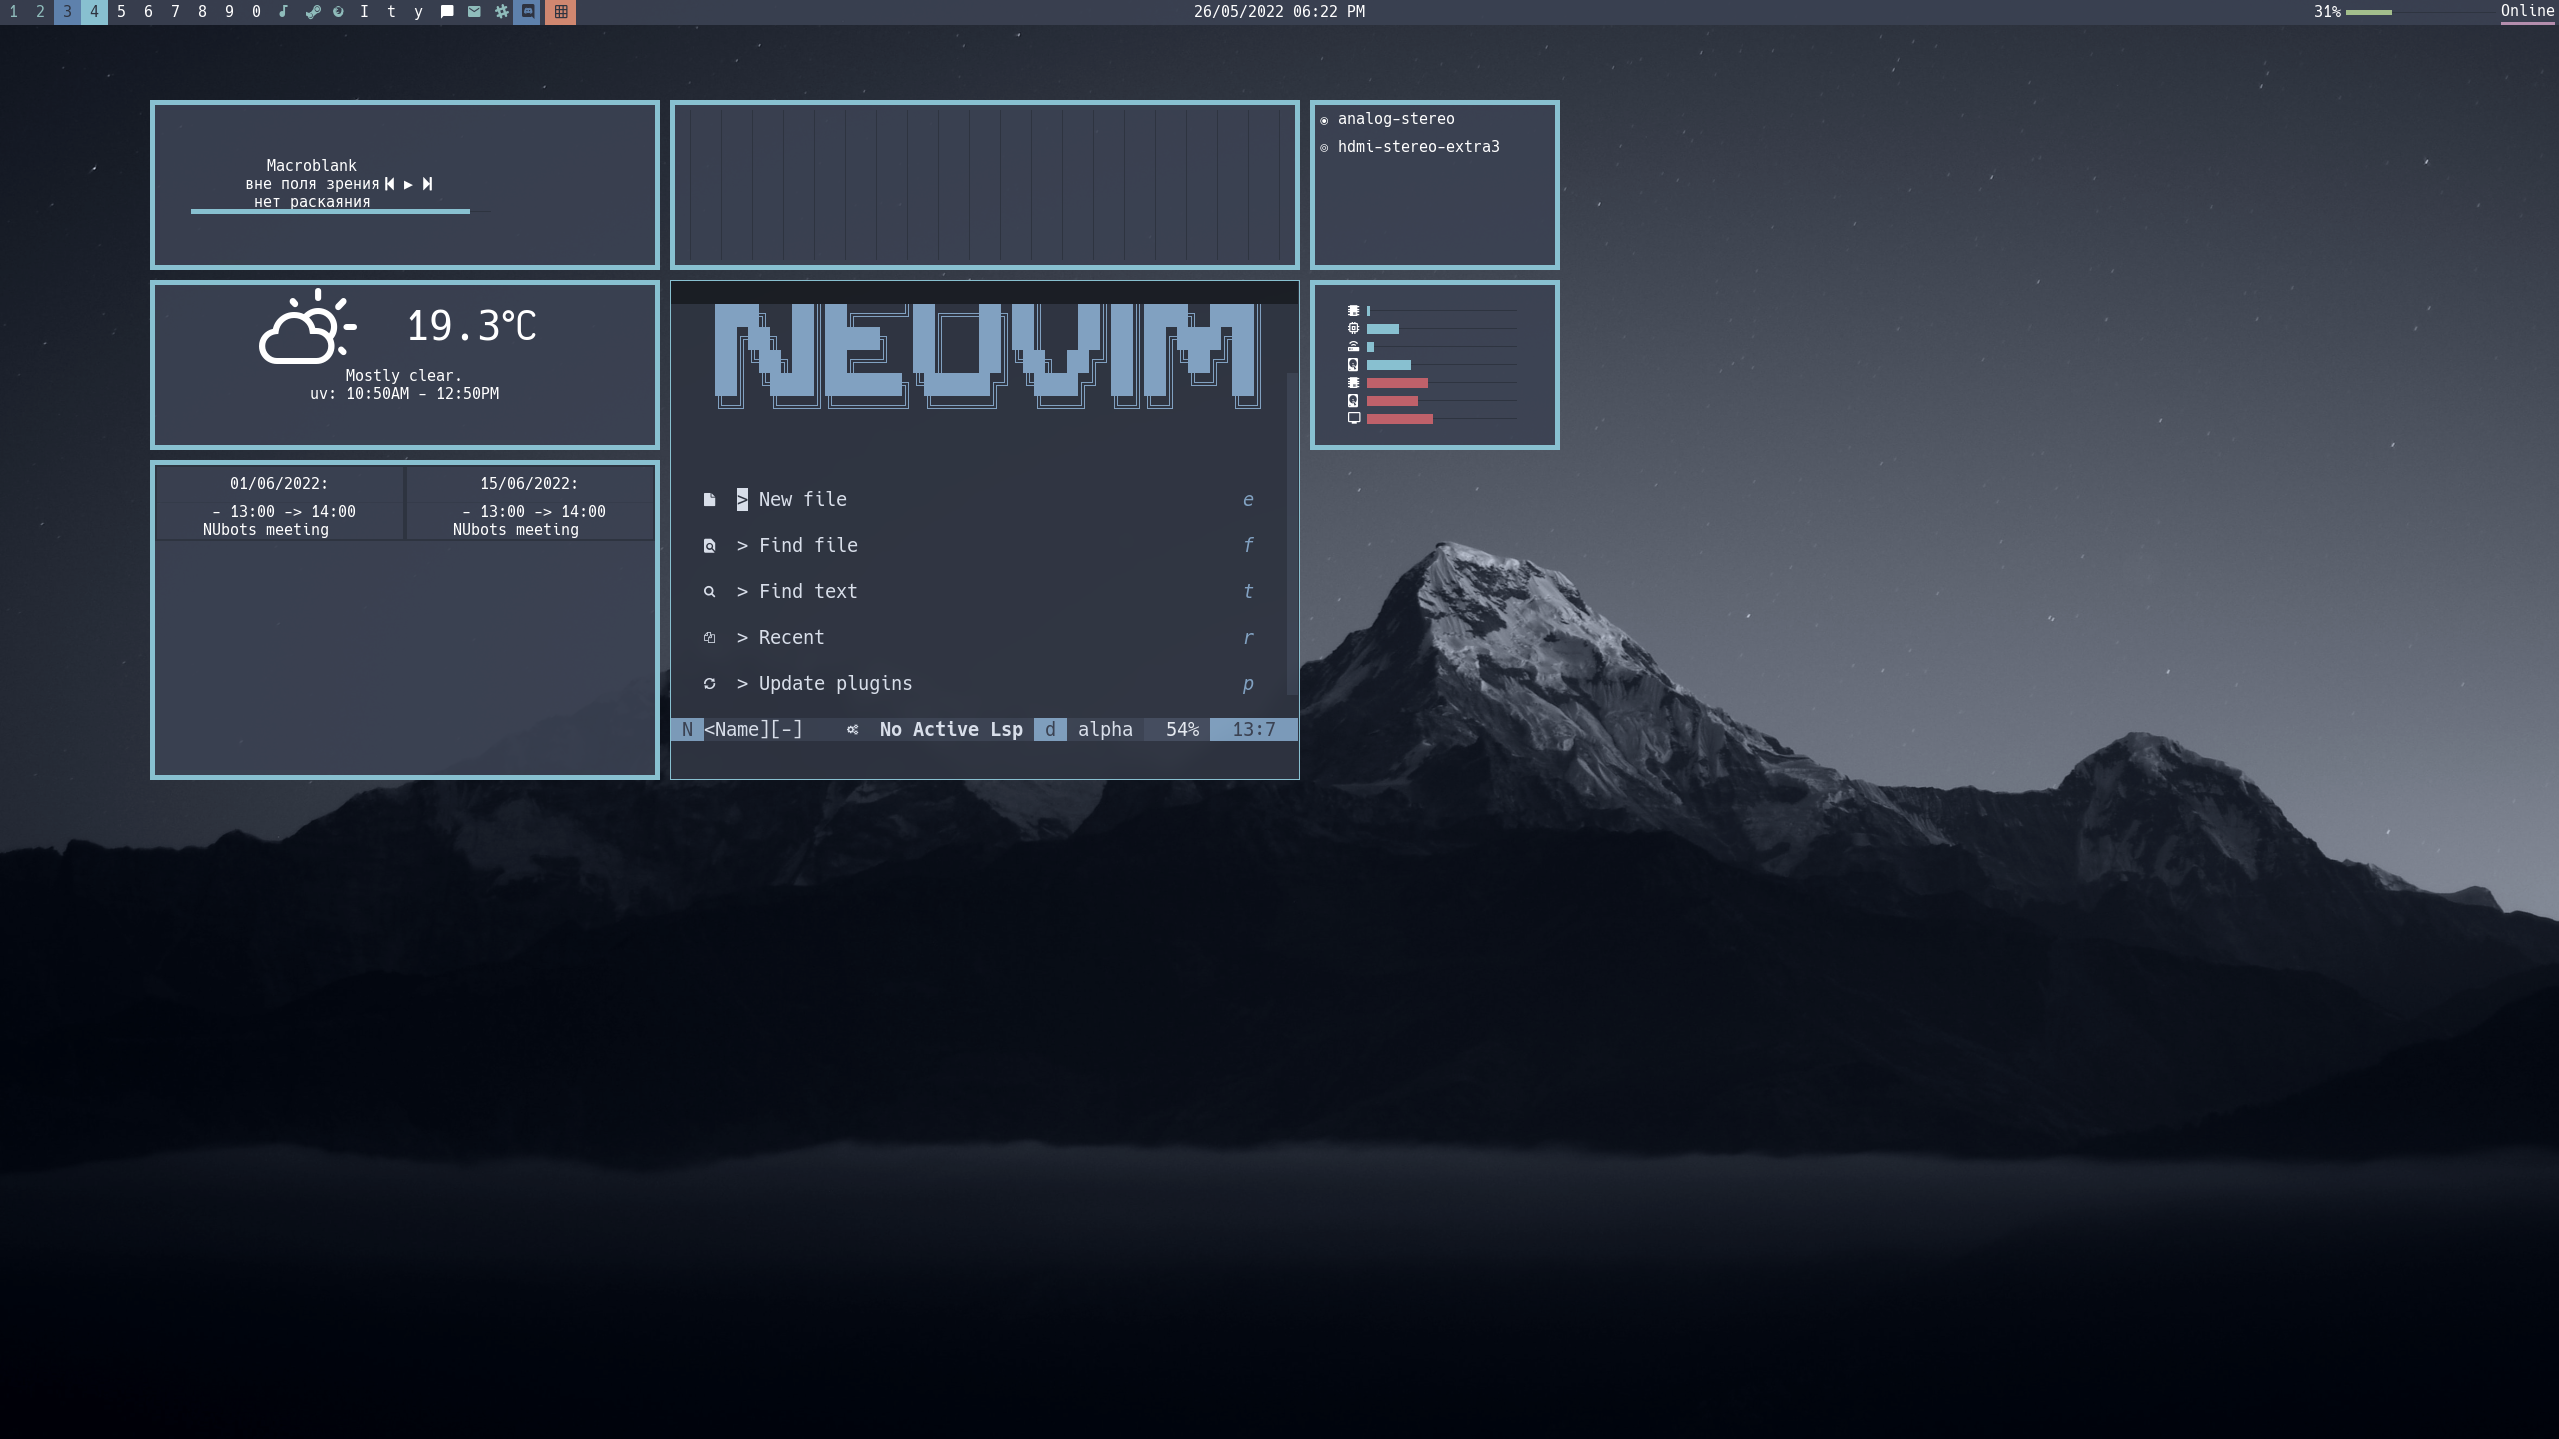The image size is (2559, 1439).
Task: Click the hard disk icon beside the teal bar
Action: coord(1353,364)
